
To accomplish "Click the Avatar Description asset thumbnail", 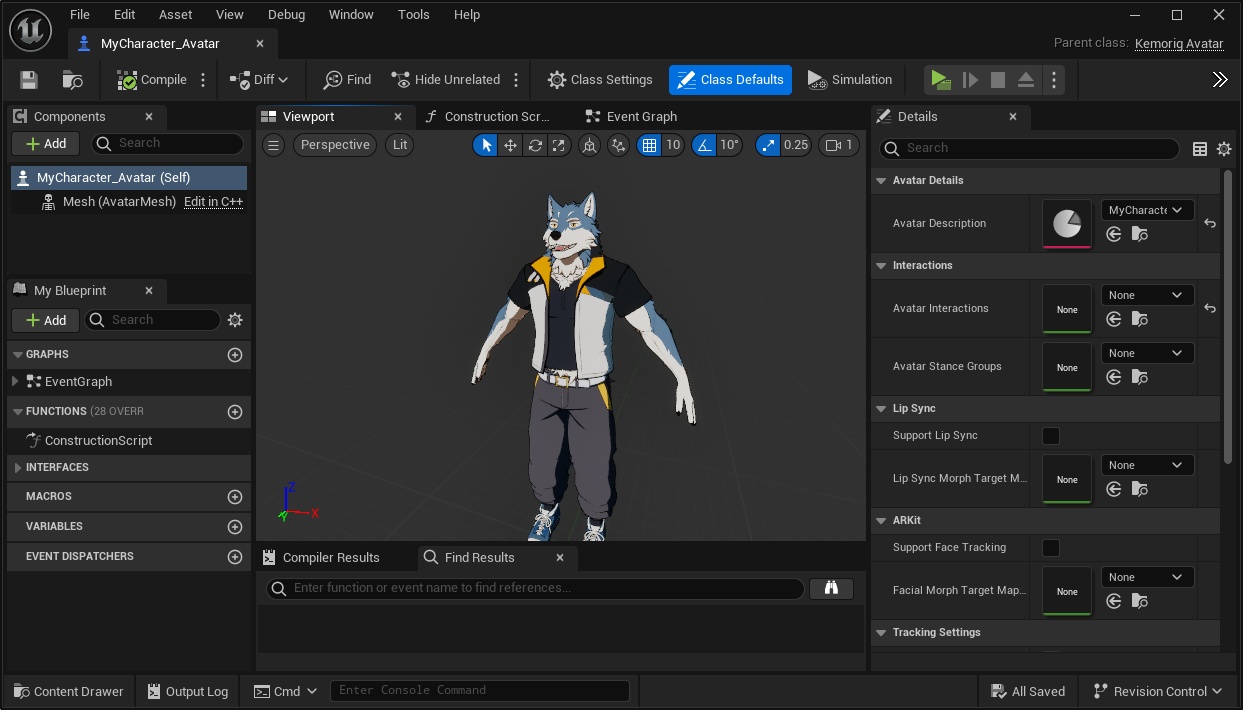I will click(x=1067, y=223).
